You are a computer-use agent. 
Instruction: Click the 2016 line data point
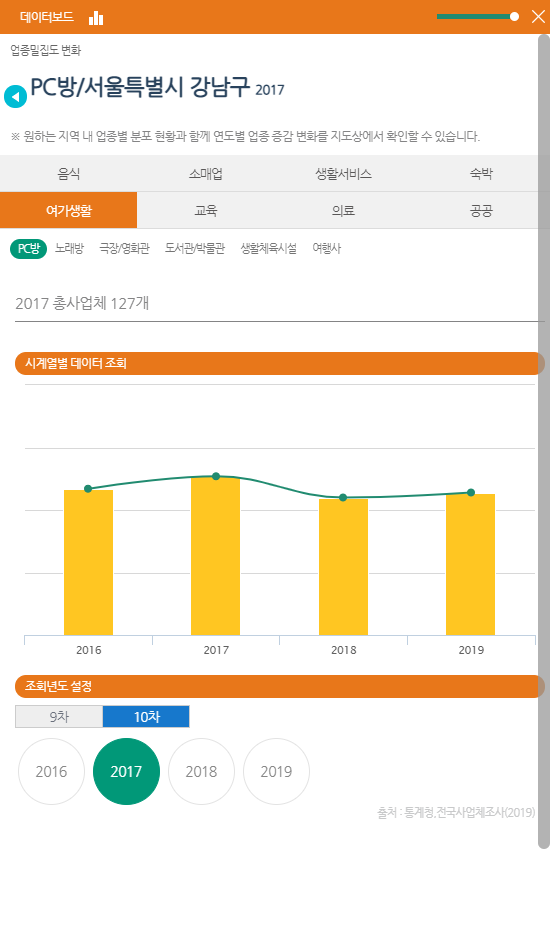click(88, 488)
